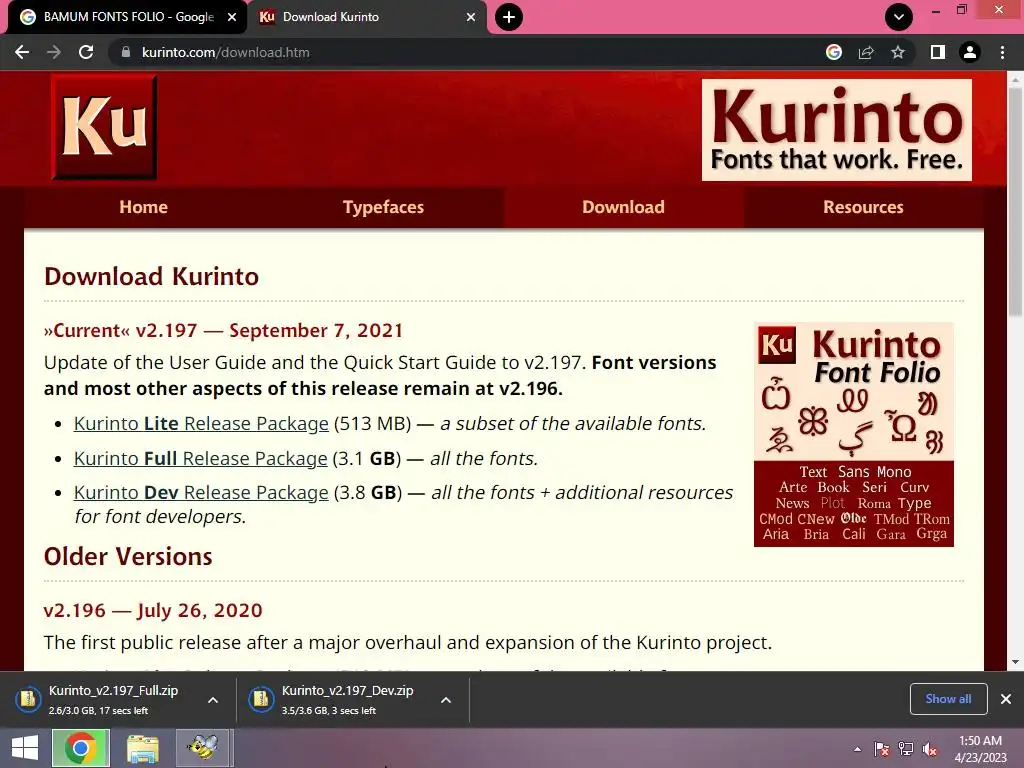Click the lock icon beside kurinto.com
This screenshot has height=768, width=1024.
(x=126, y=52)
